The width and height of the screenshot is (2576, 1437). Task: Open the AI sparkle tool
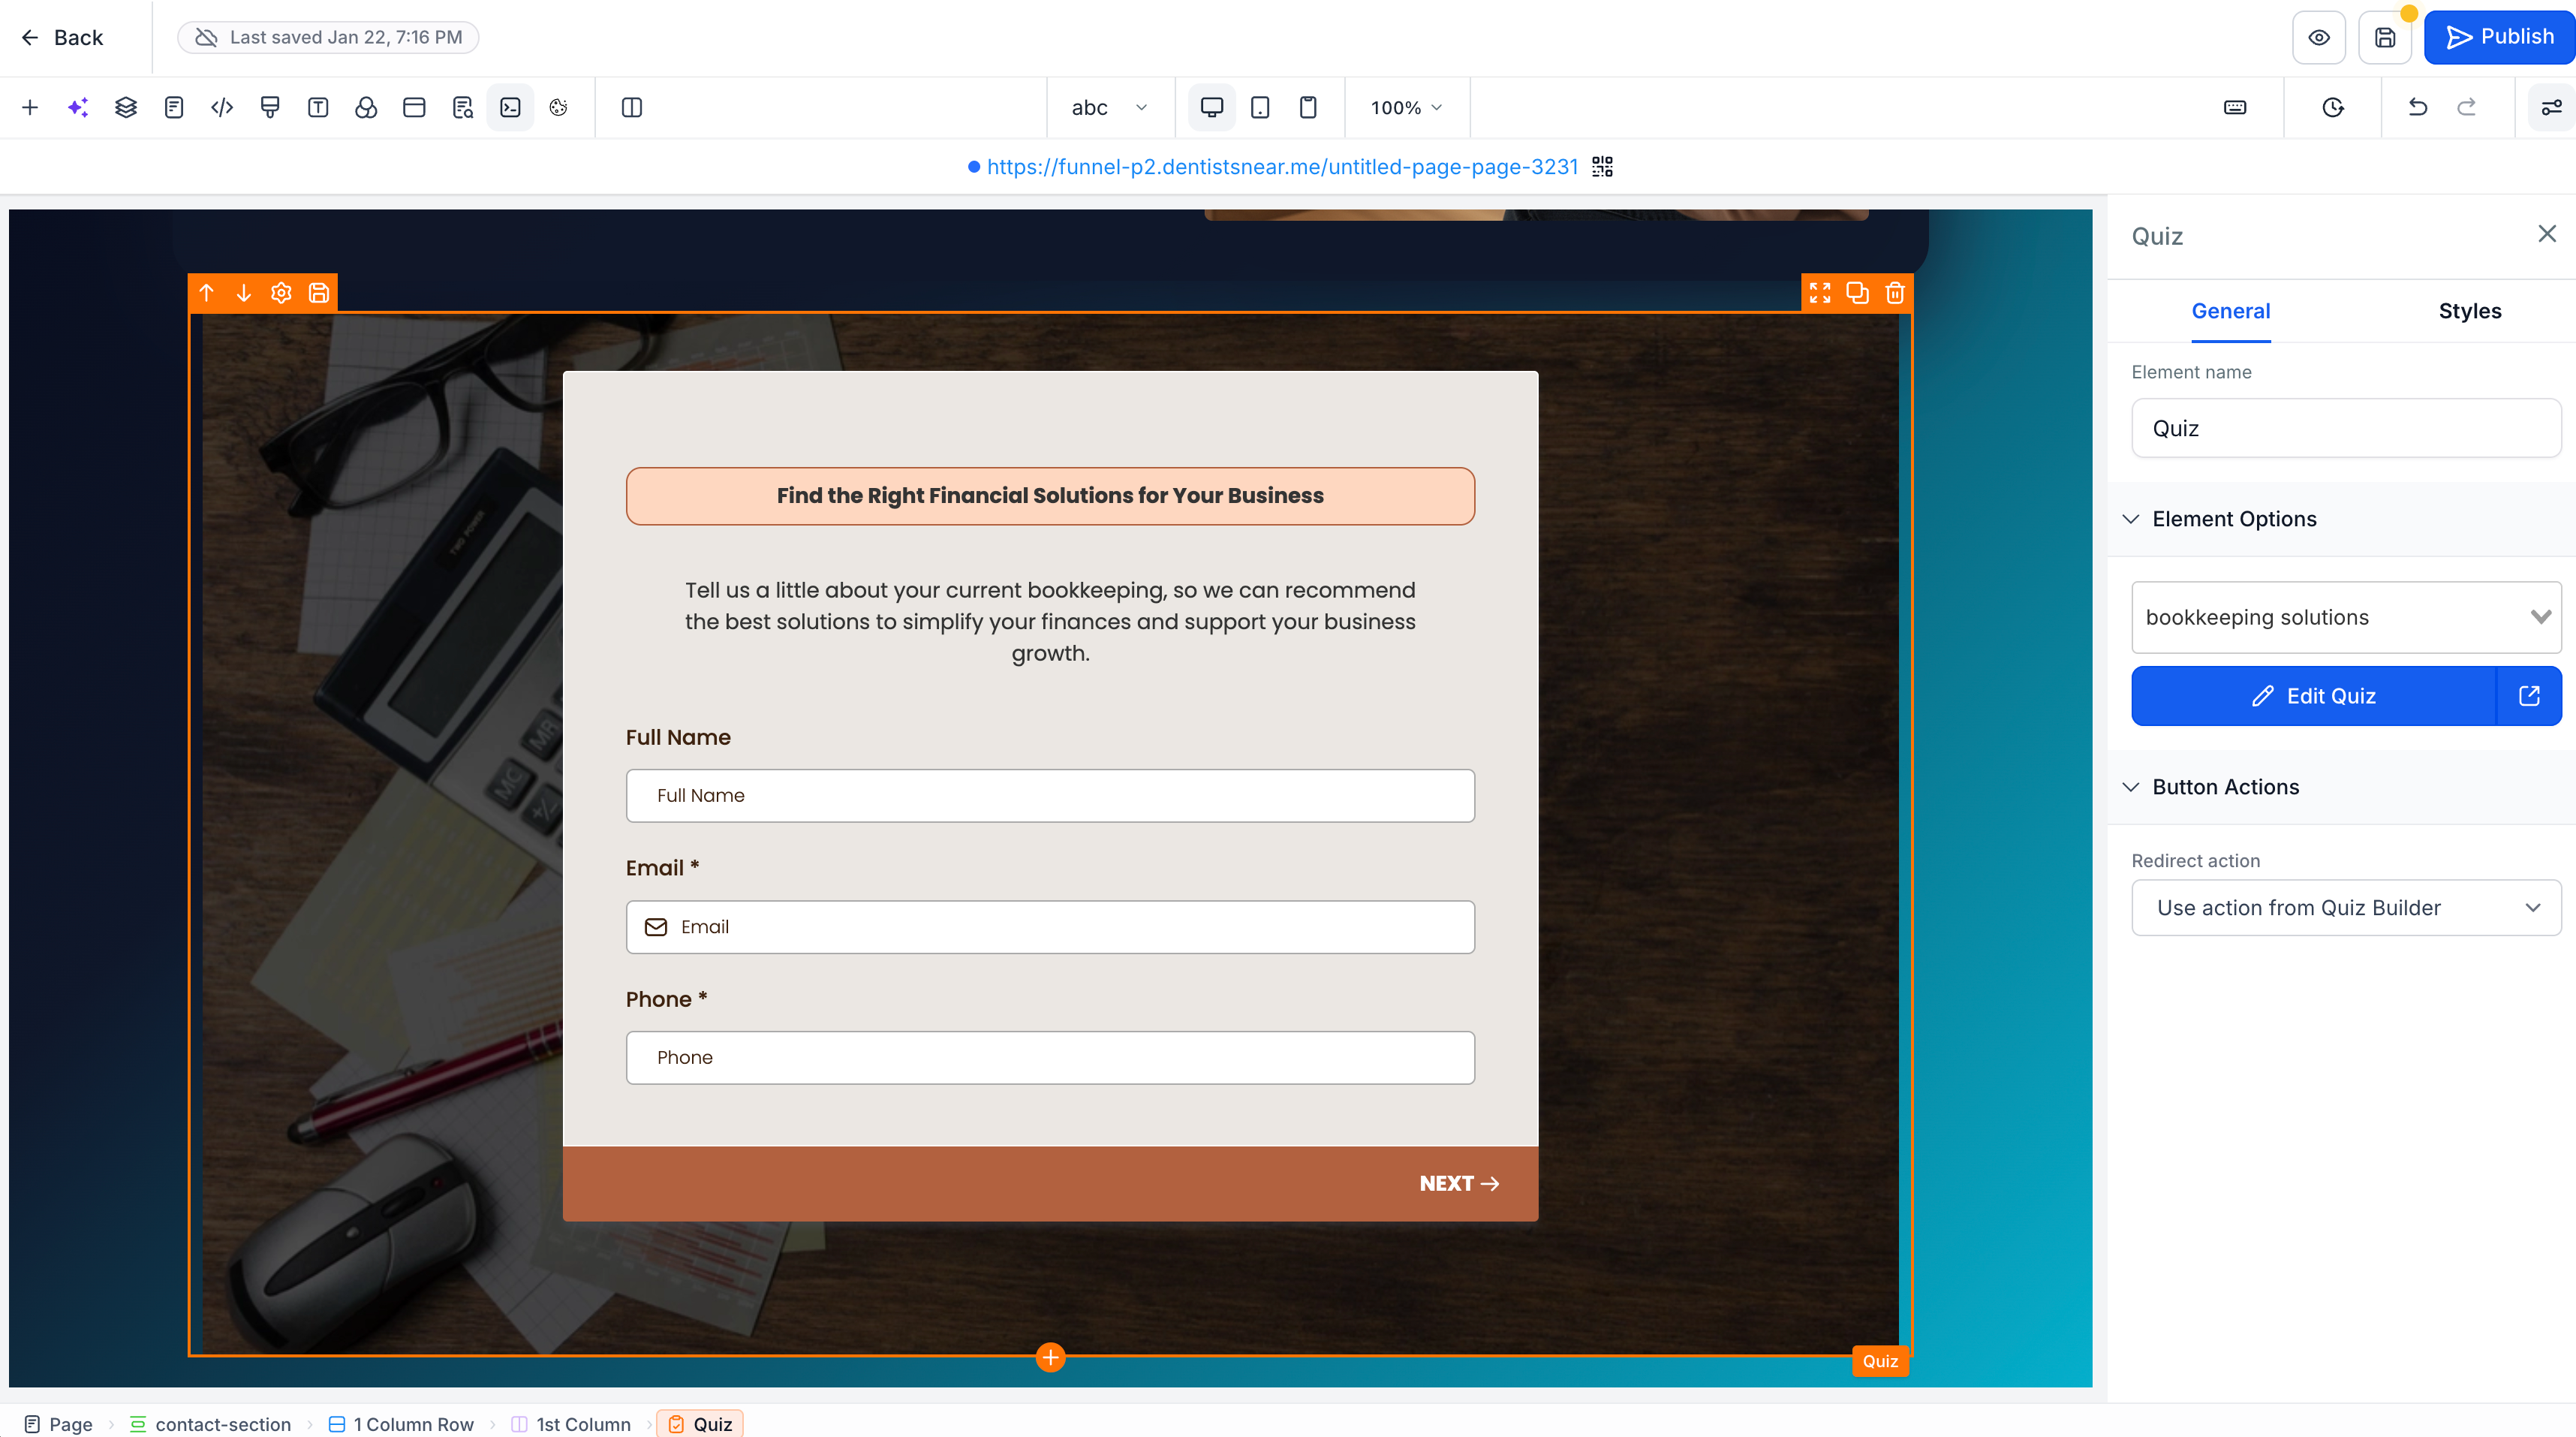(x=78, y=108)
